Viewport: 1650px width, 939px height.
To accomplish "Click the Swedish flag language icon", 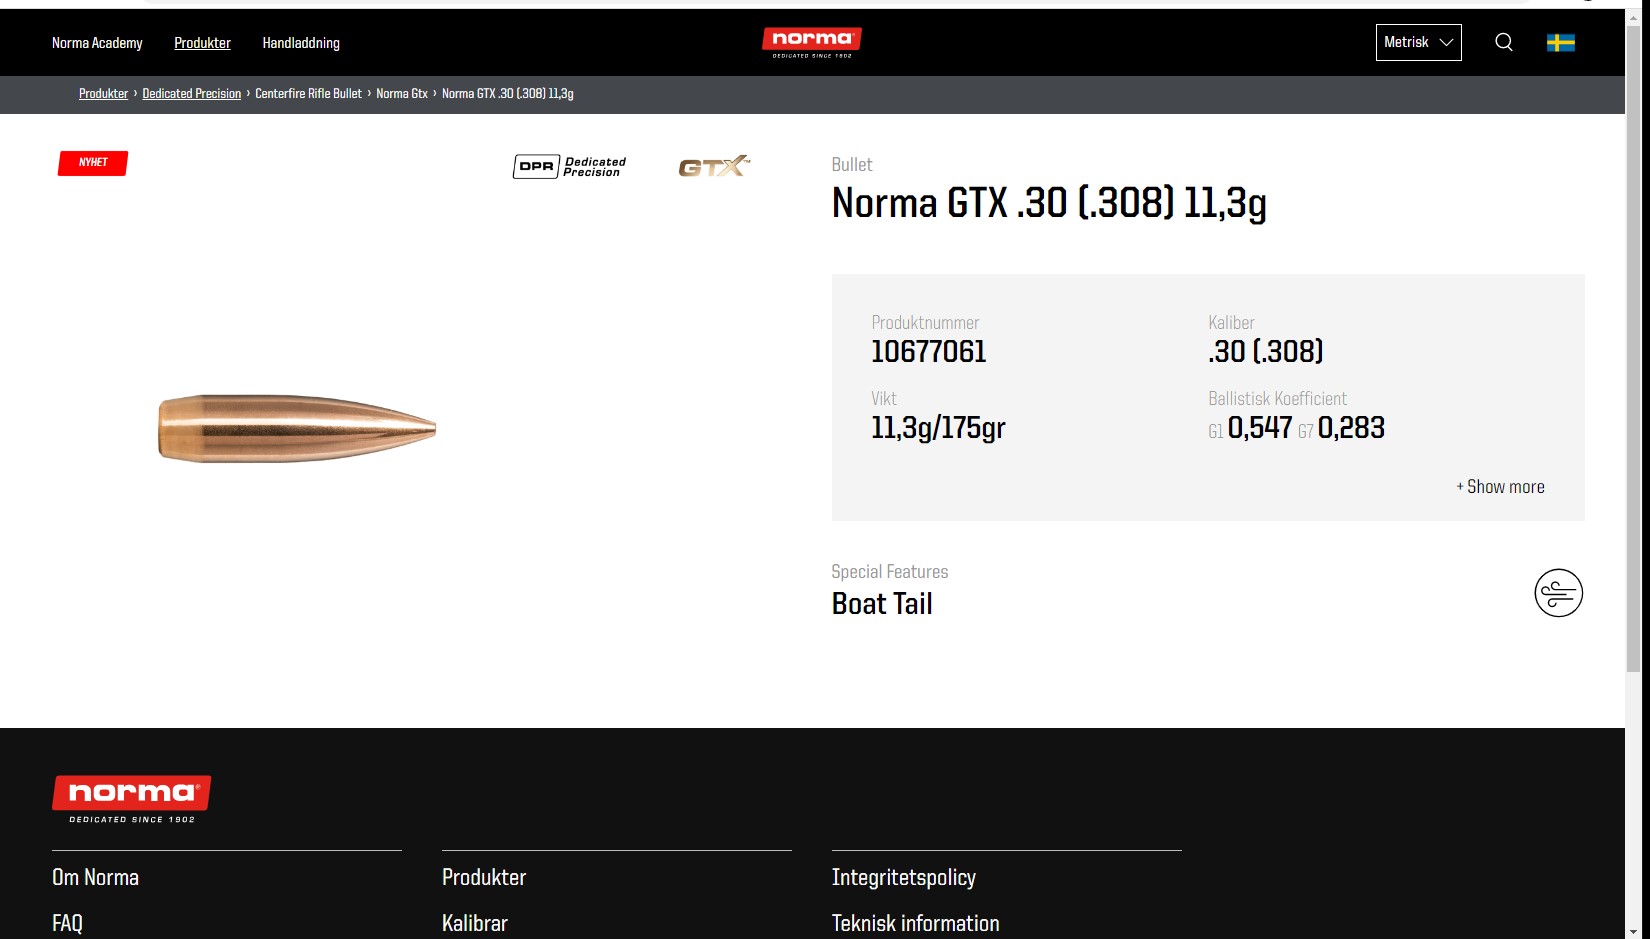I will click(1560, 42).
